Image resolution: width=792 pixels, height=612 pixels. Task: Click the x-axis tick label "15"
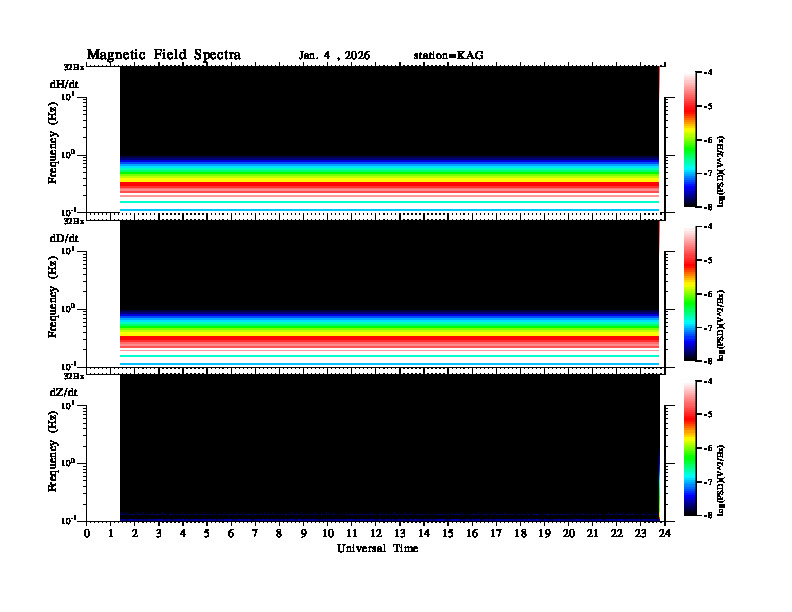pos(448,533)
